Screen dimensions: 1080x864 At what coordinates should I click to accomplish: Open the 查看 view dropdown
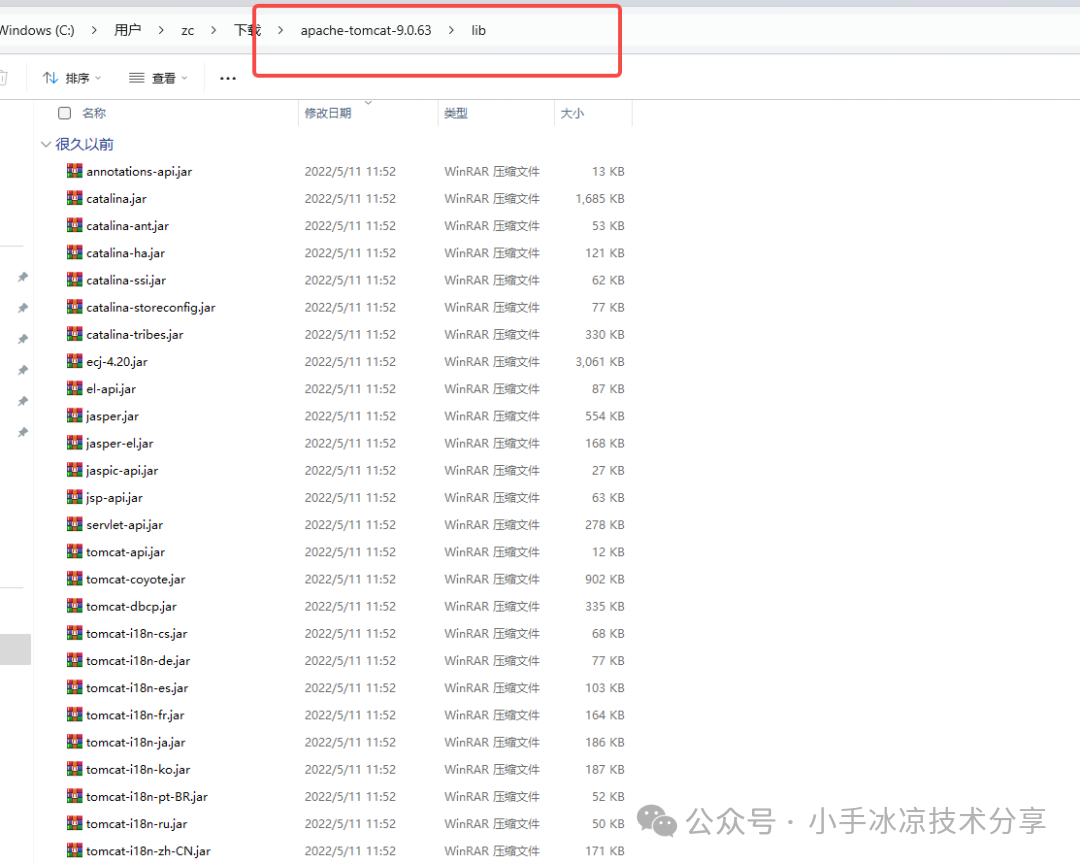click(158, 78)
